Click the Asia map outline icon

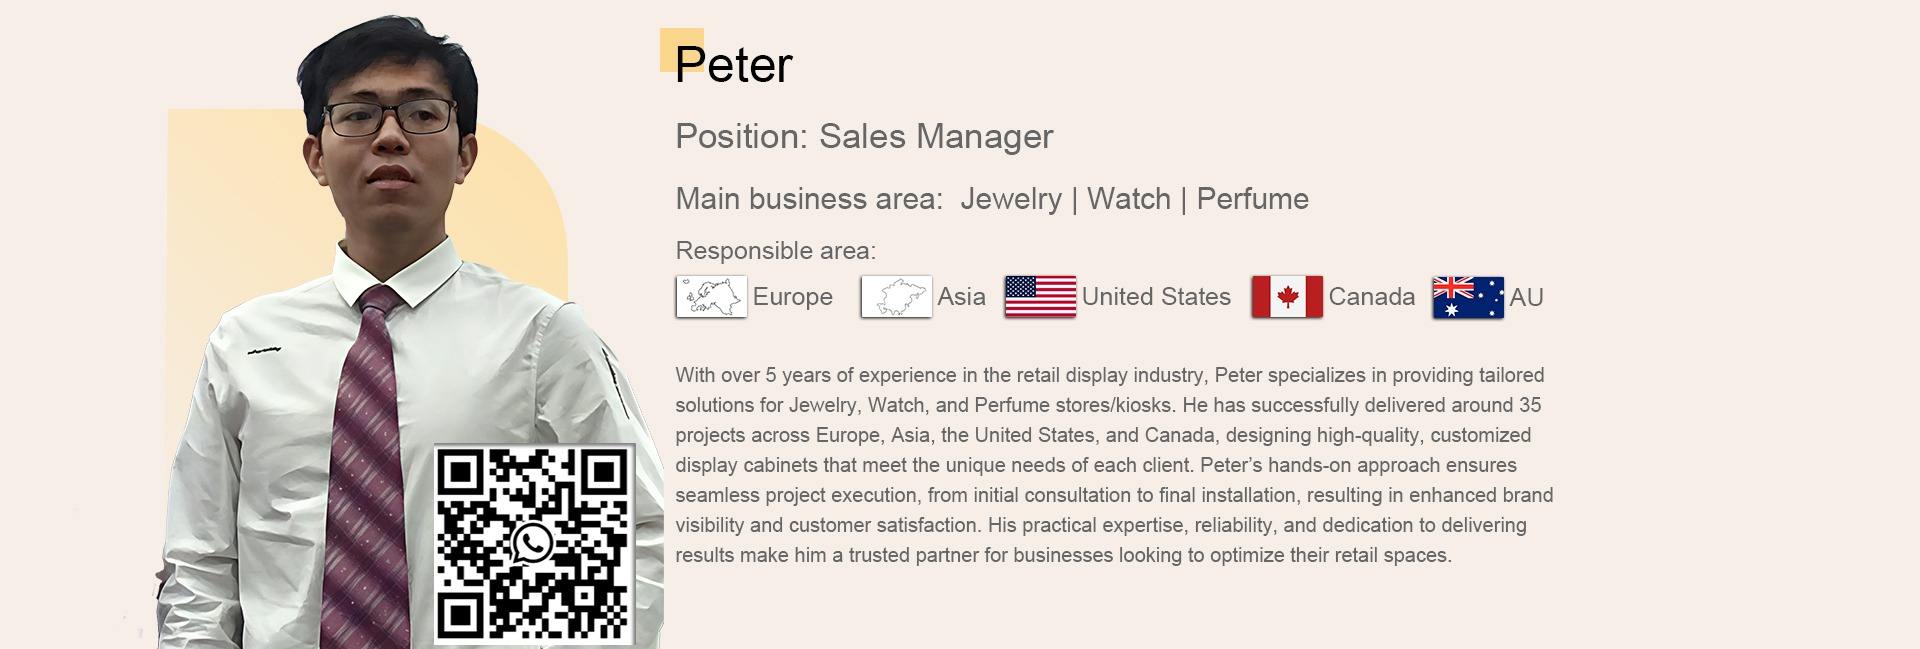pos(896,297)
